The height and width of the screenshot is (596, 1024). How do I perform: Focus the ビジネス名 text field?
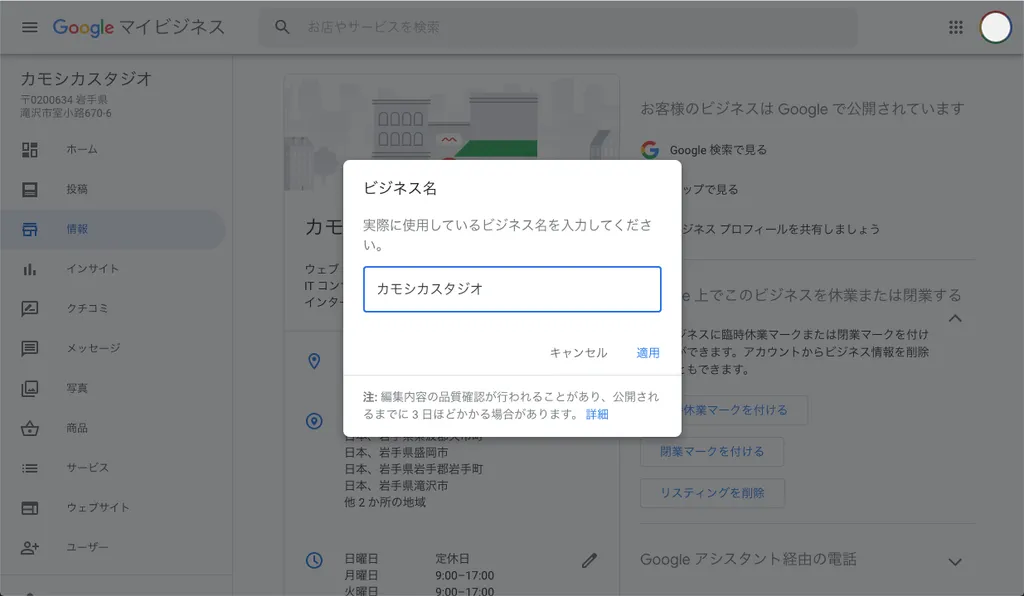pos(512,289)
